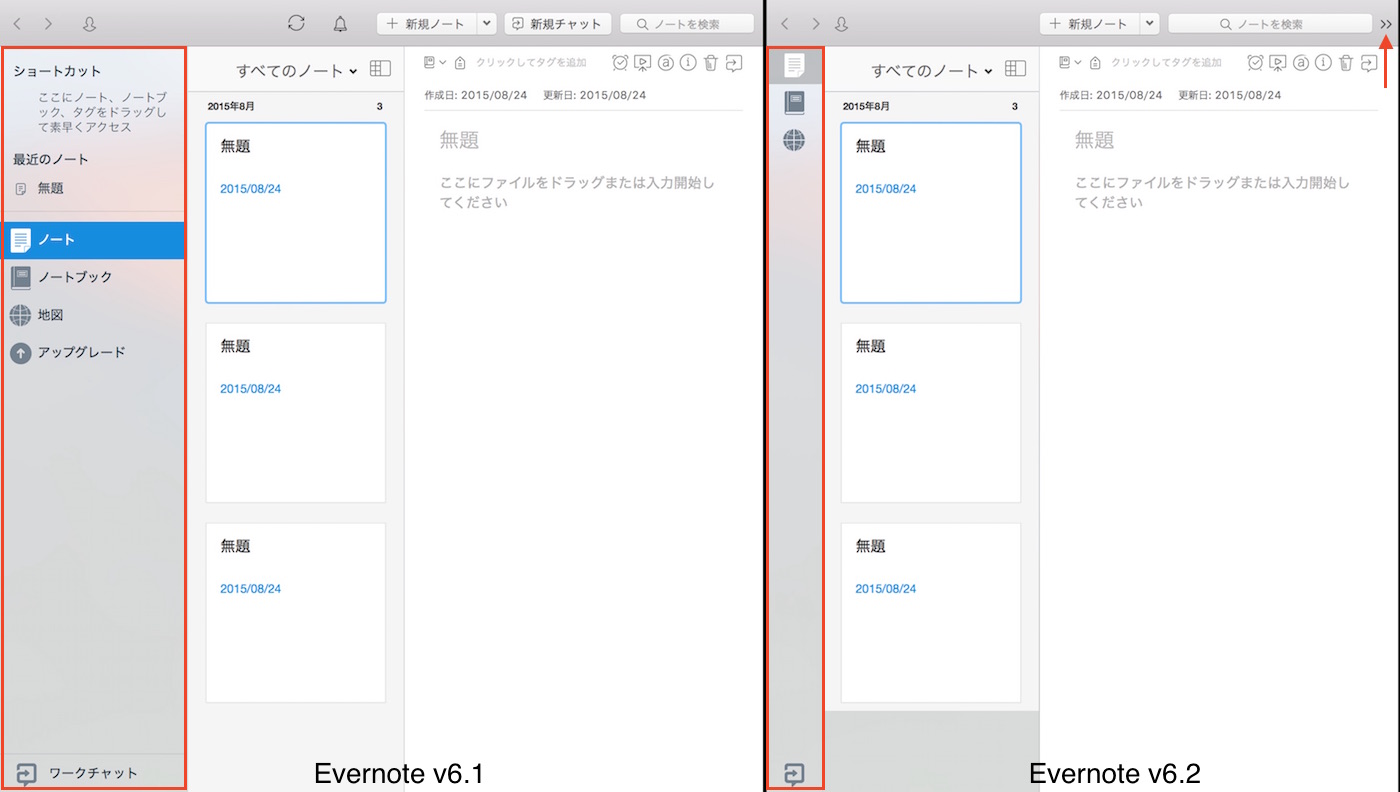Go back in Evernote v6.1 window

tap(17, 23)
